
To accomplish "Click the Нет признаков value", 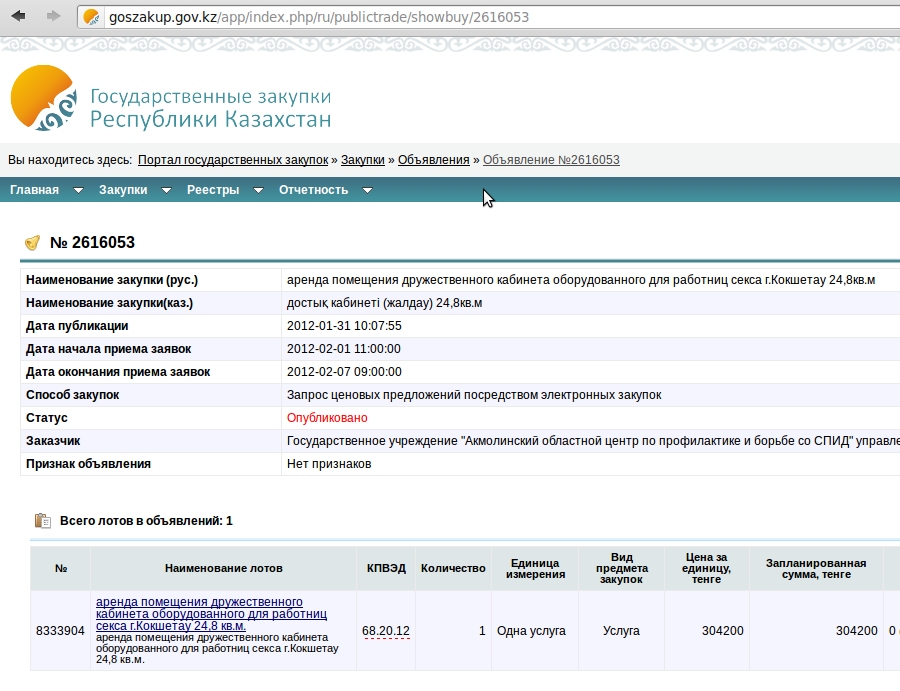I will (x=329, y=464).
